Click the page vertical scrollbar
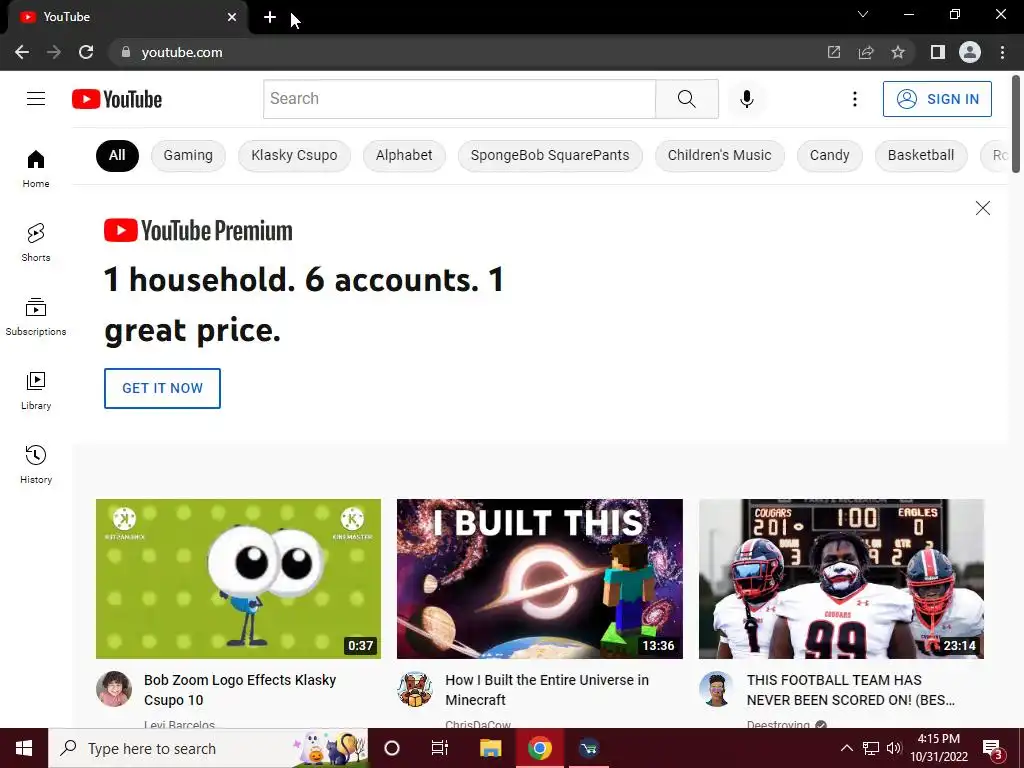 tap(1016, 124)
